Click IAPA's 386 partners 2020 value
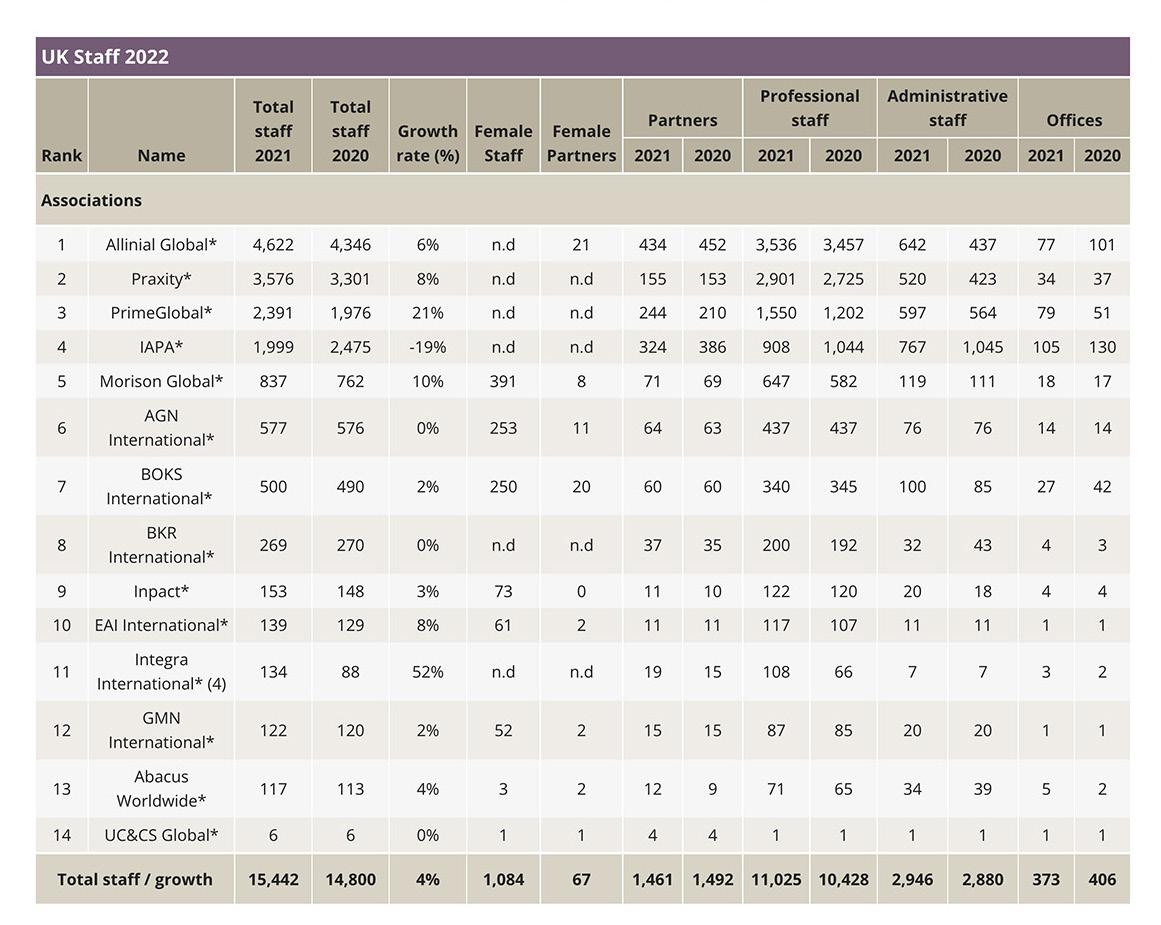 [x=712, y=347]
